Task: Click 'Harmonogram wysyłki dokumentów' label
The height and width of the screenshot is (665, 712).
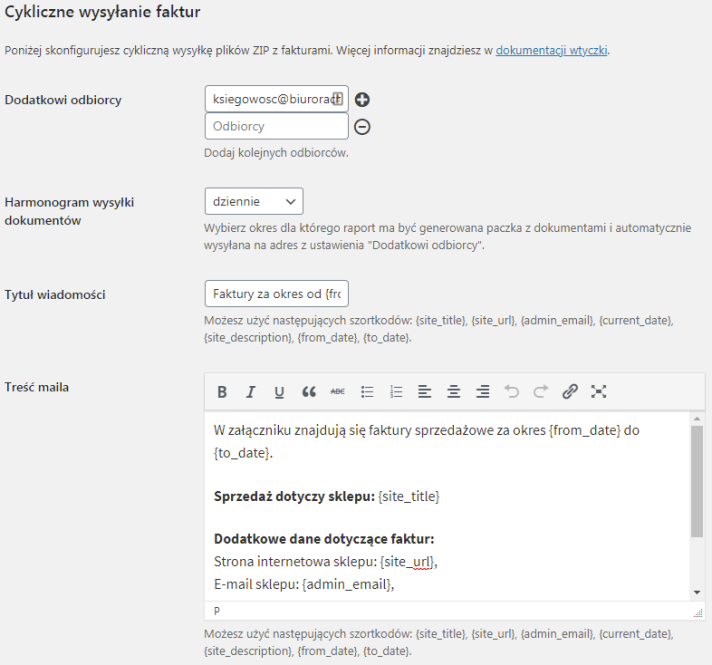Action: 69,211
